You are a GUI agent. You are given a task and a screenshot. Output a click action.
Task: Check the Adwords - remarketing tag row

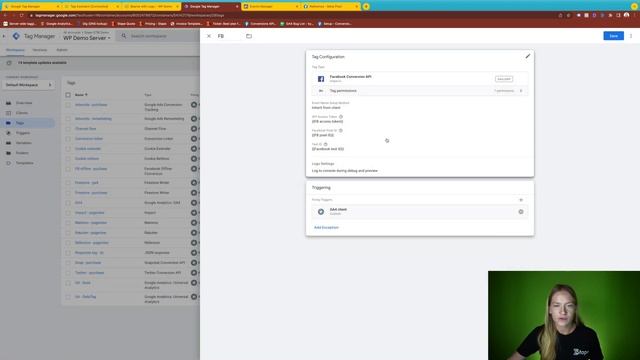68,119
